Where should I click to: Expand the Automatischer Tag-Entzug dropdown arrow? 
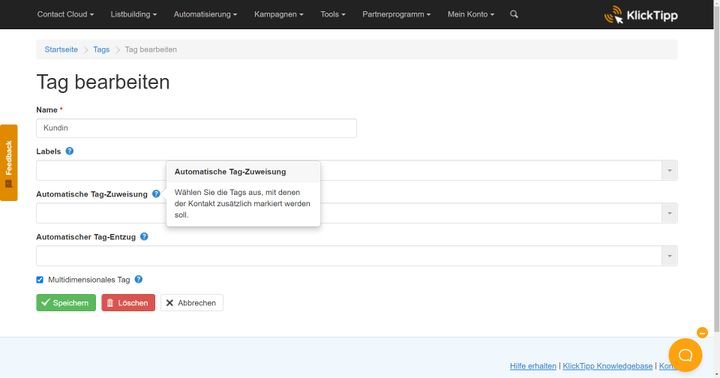(669, 256)
